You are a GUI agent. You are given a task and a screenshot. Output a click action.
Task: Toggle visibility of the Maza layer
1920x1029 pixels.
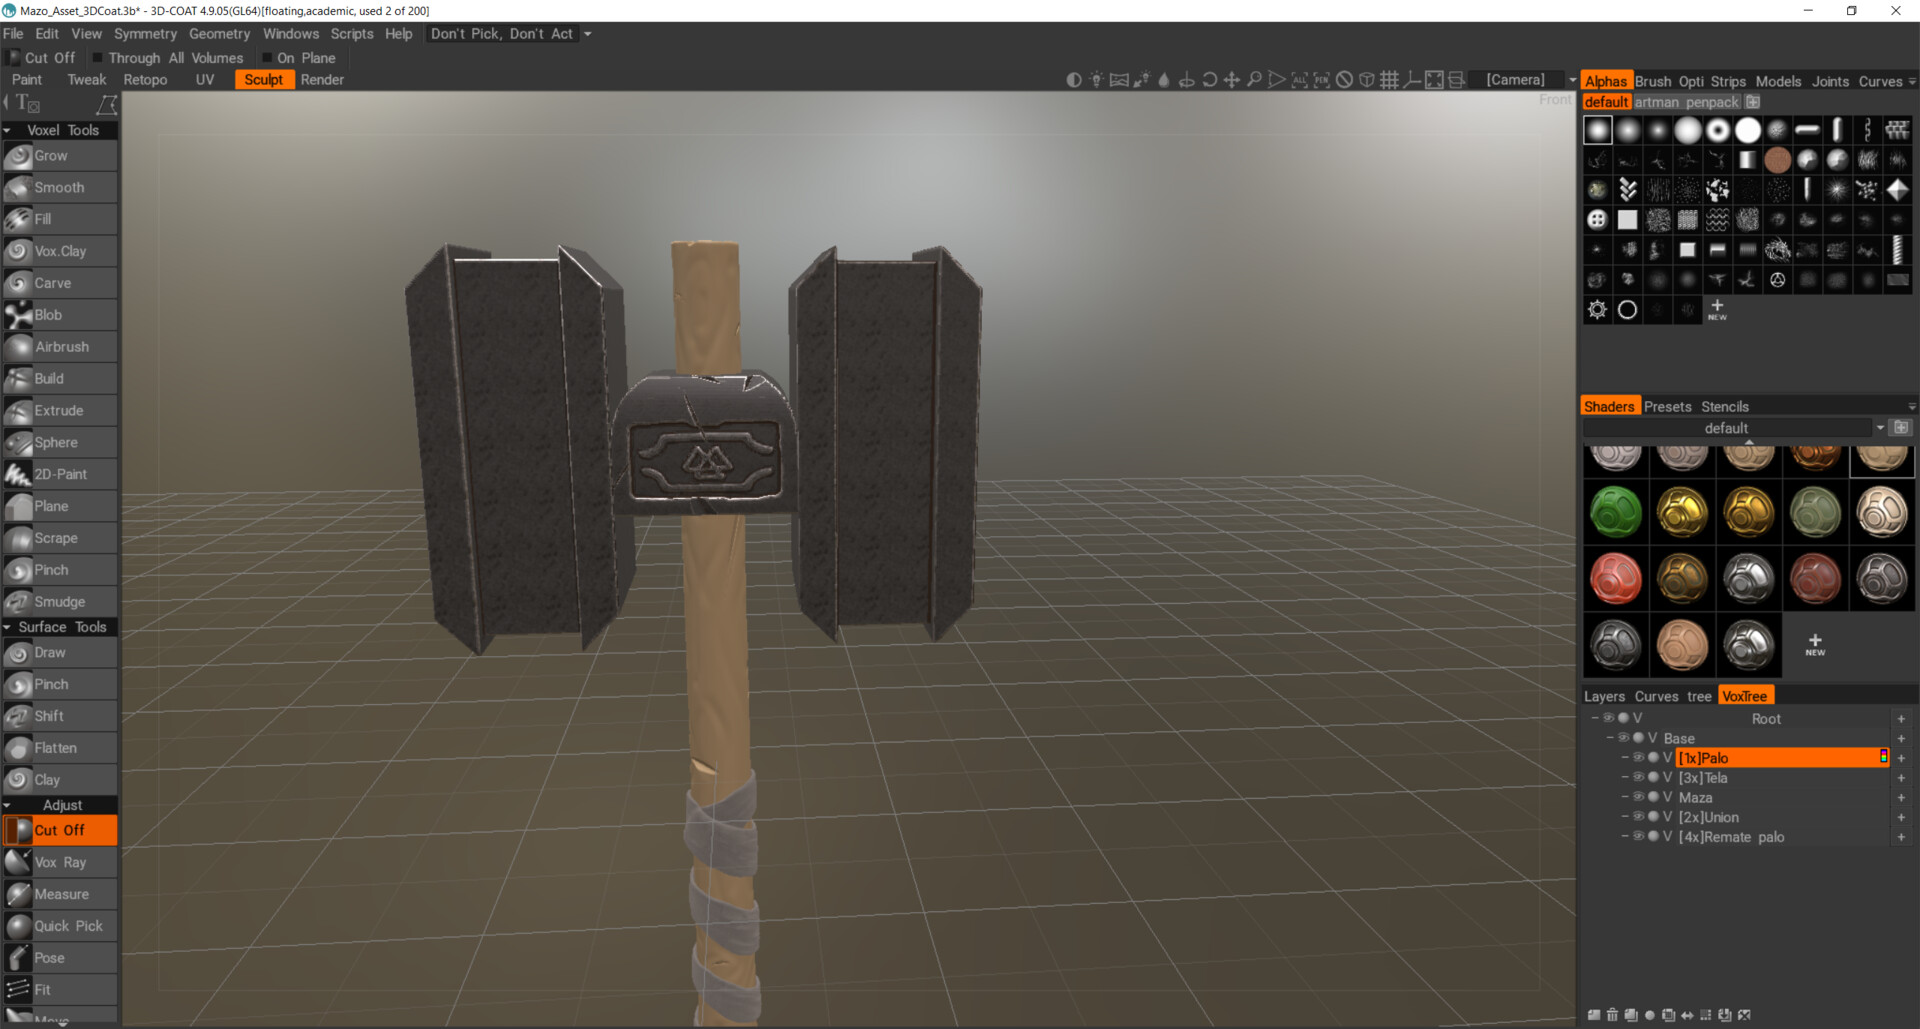[x=1639, y=797]
